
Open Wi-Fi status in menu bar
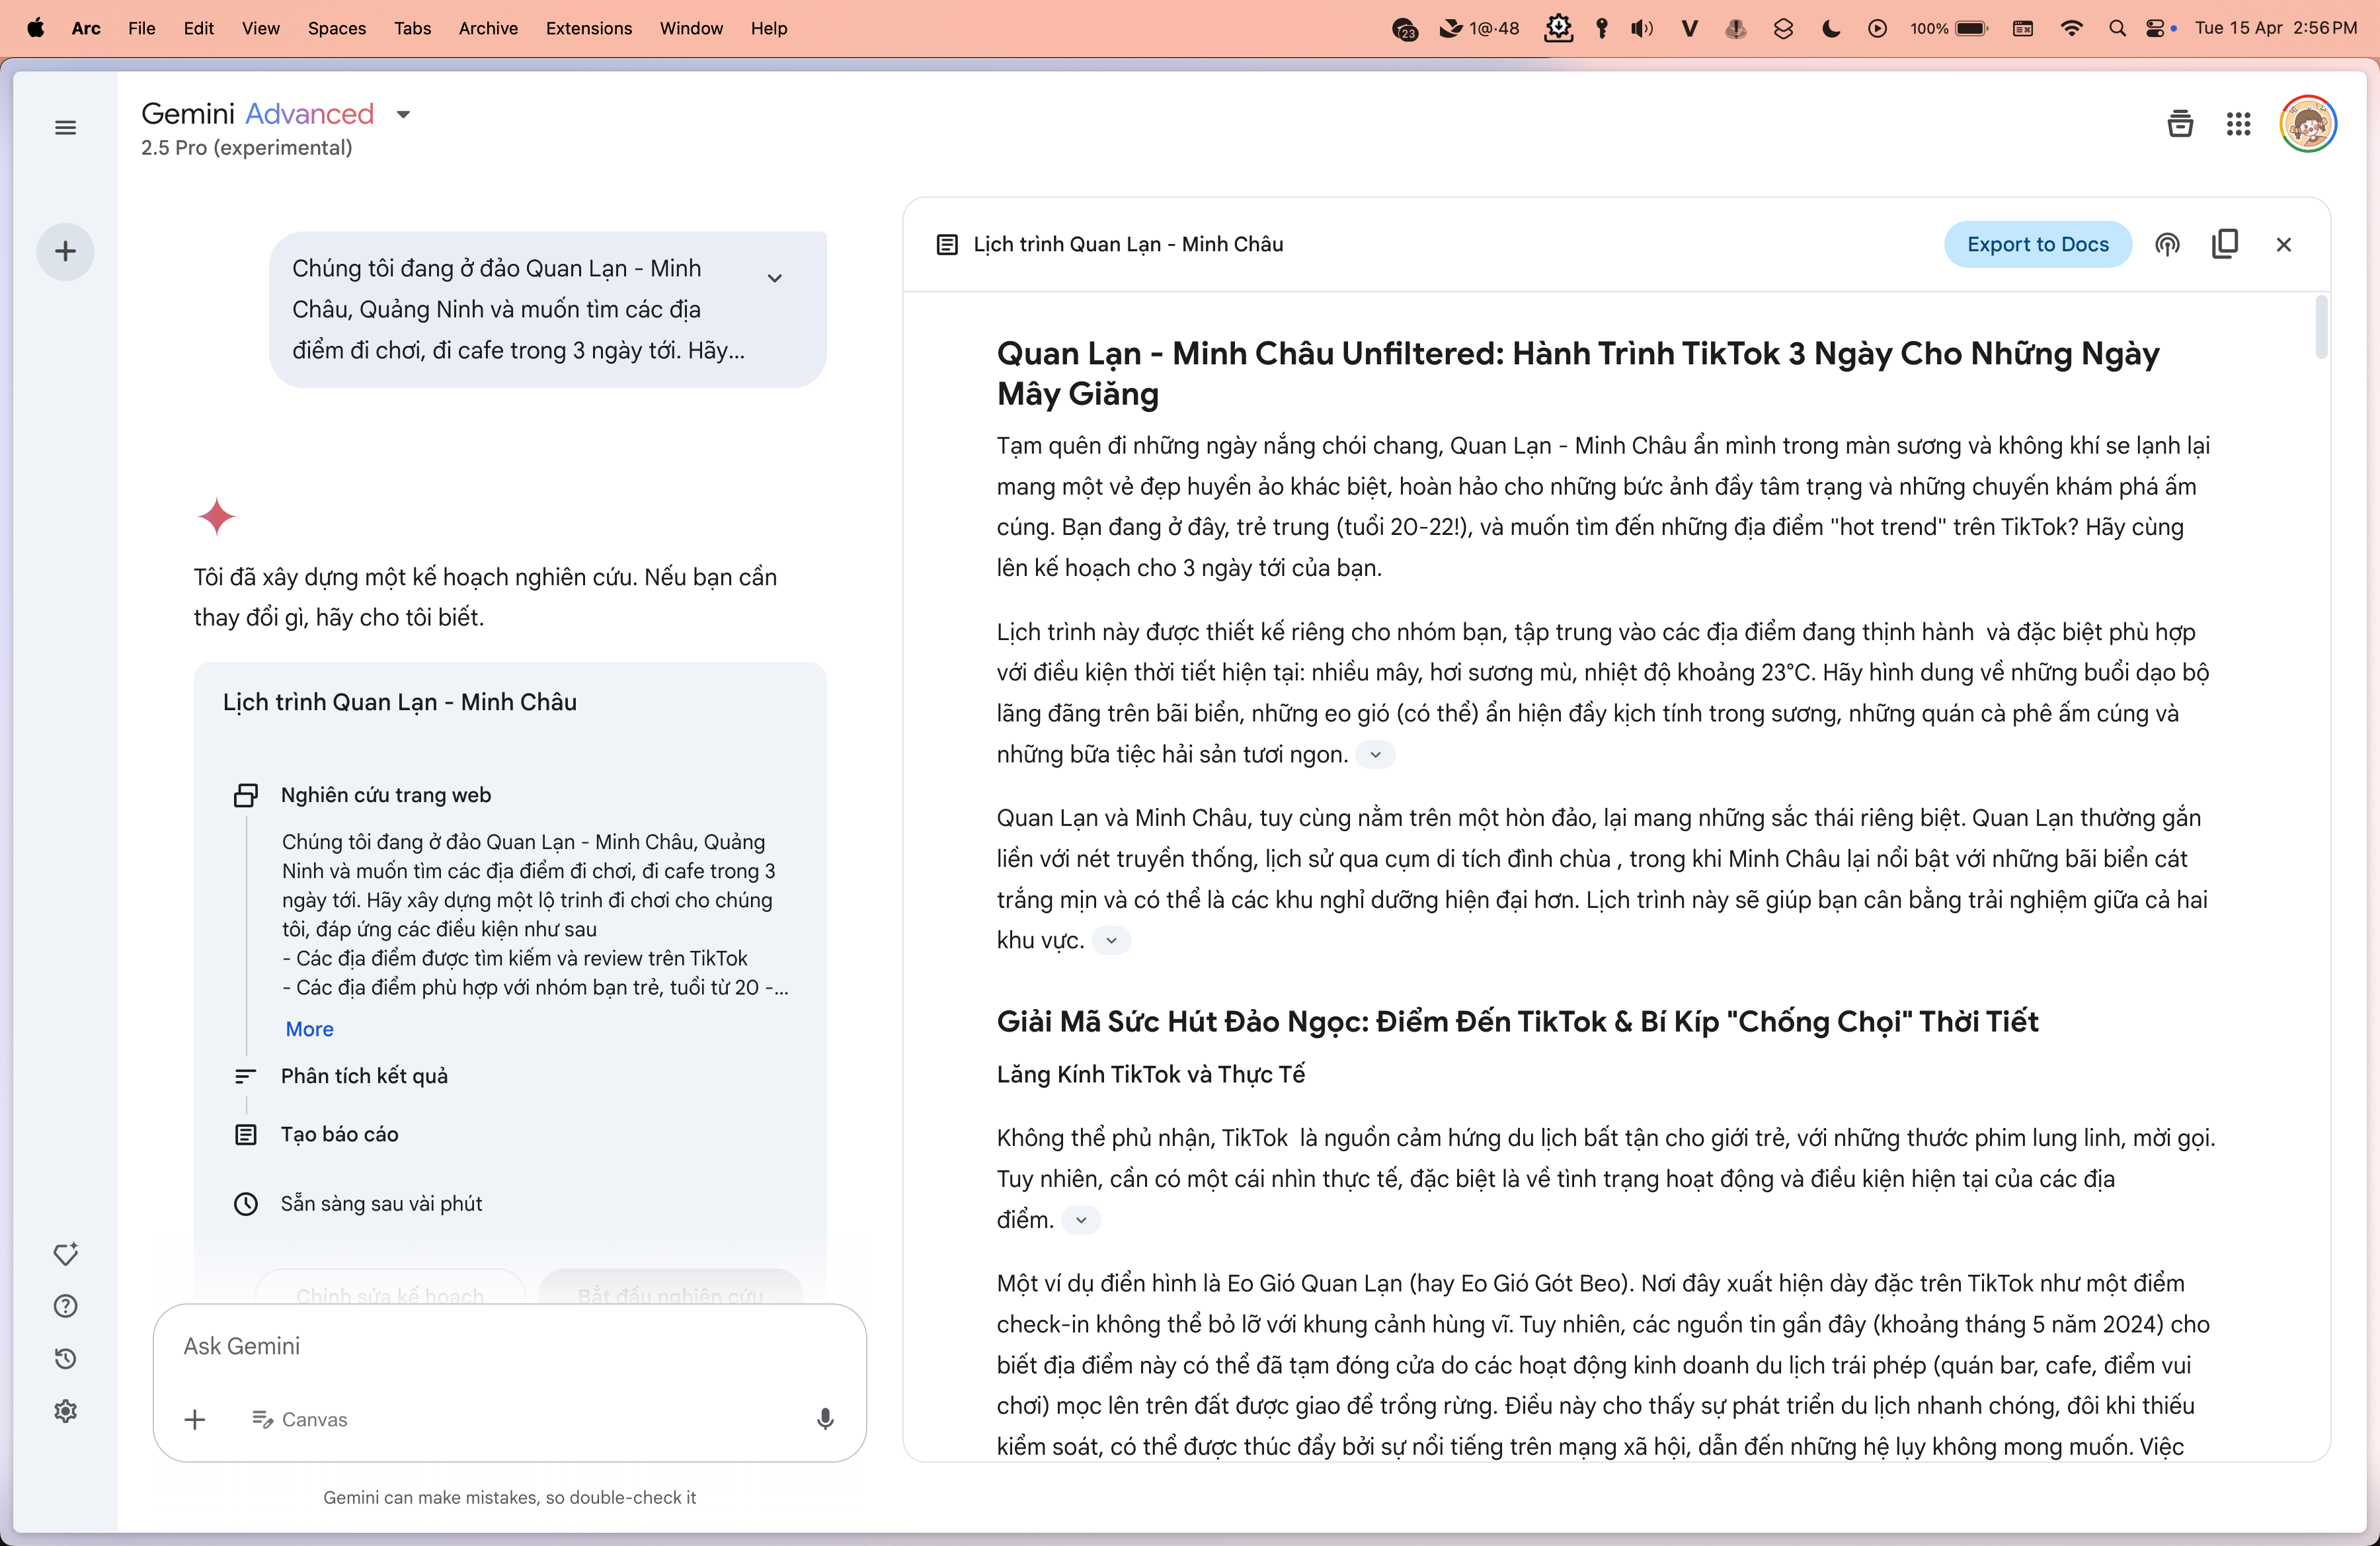[2072, 28]
